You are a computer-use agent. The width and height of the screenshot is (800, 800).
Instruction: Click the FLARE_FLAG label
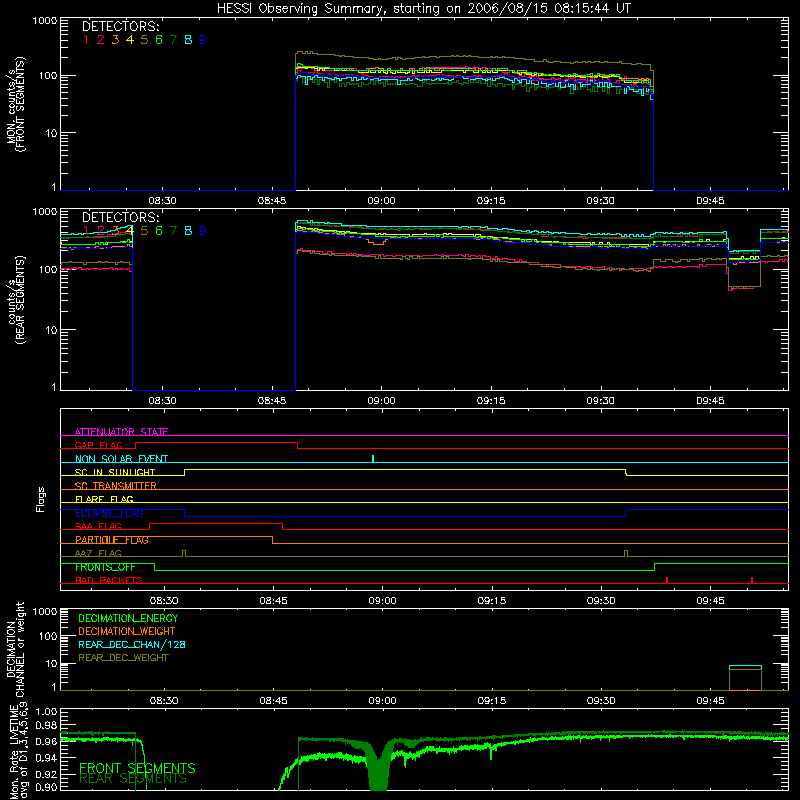tap(104, 499)
